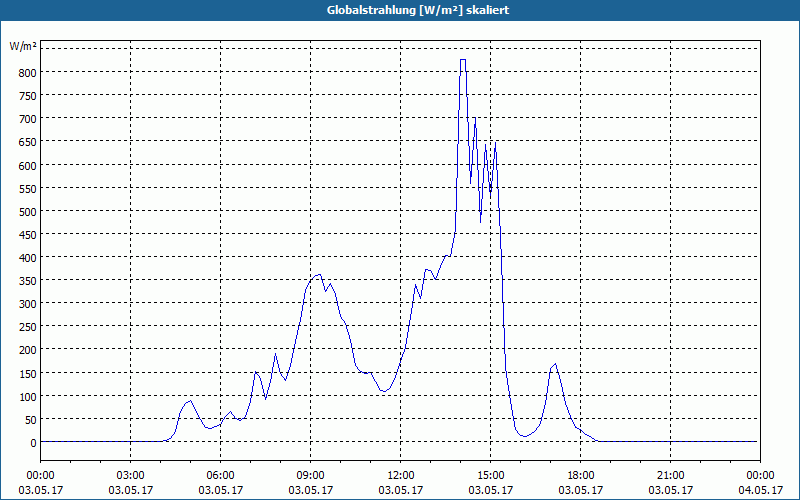The width and height of the screenshot is (800, 500).
Task: Click the W/m² unit label
Action: 23,46
